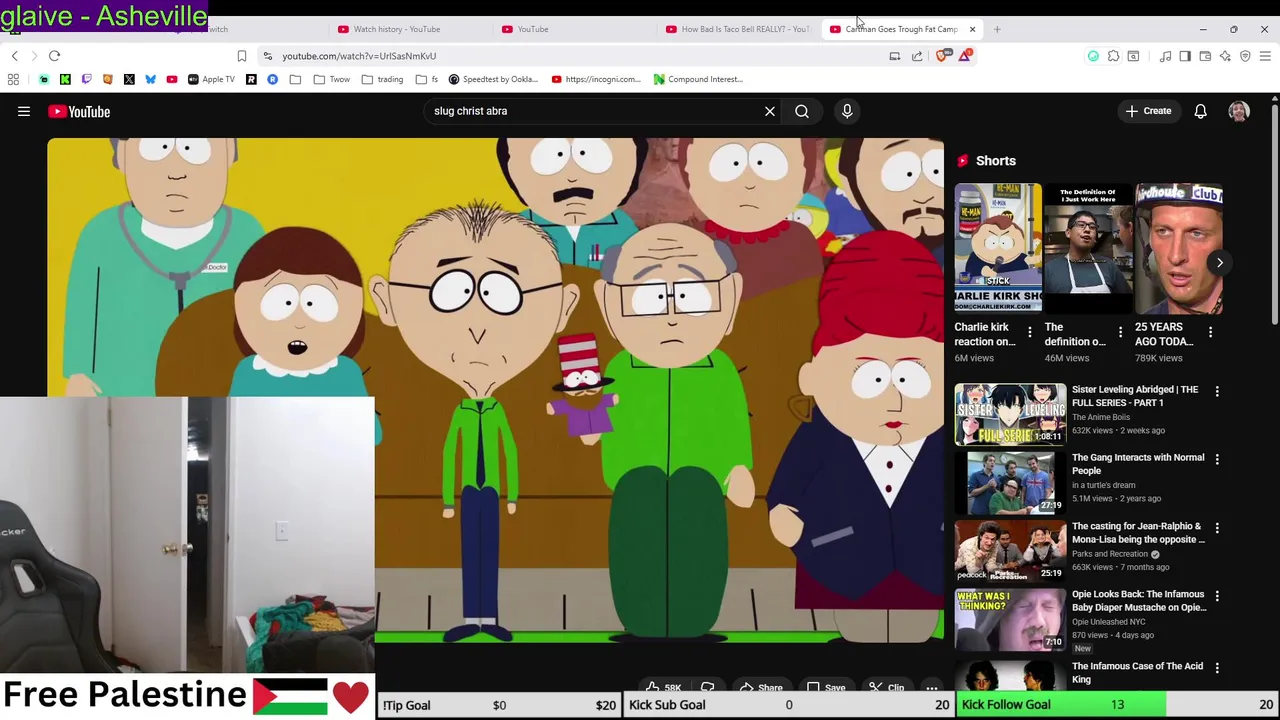Reload the current page
This screenshot has height=720, width=1280.
click(x=55, y=56)
